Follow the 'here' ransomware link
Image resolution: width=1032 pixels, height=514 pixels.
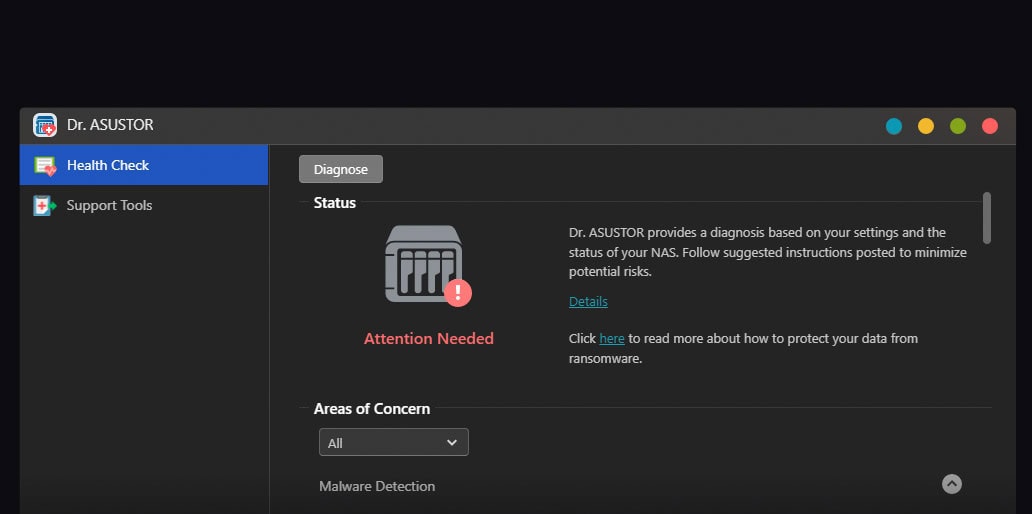tap(612, 338)
